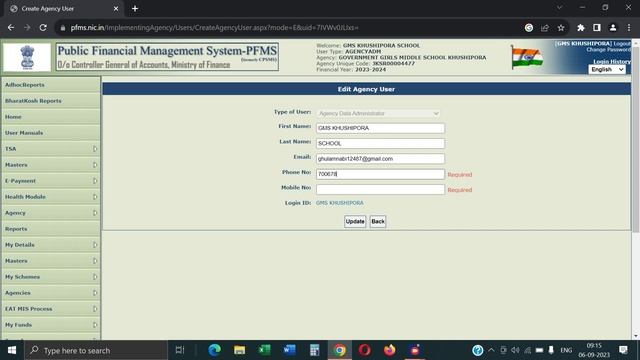Expand the My Schemes menu

point(51,277)
